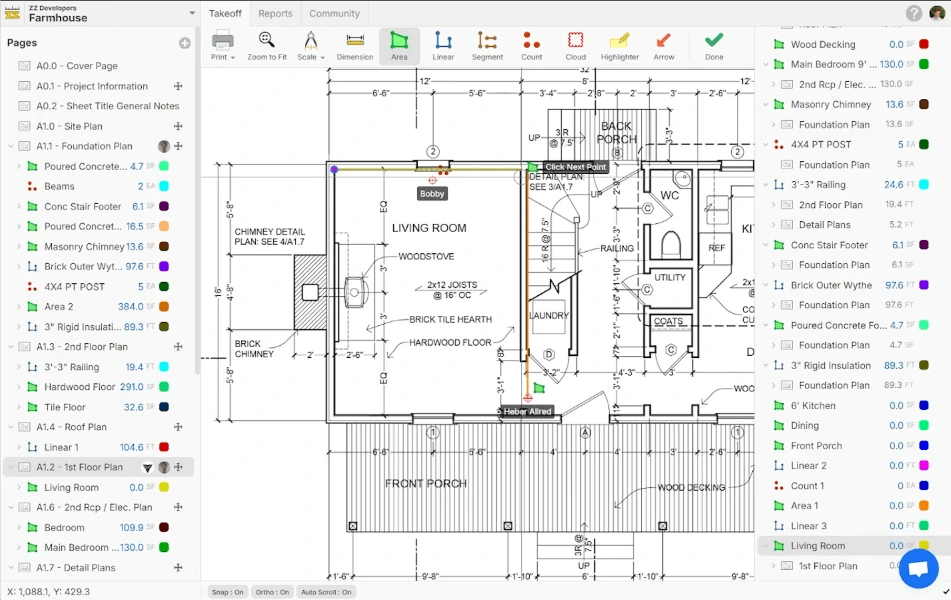Select the Count tool
Image resolution: width=951 pixels, height=600 pixels.
click(x=531, y=47)
